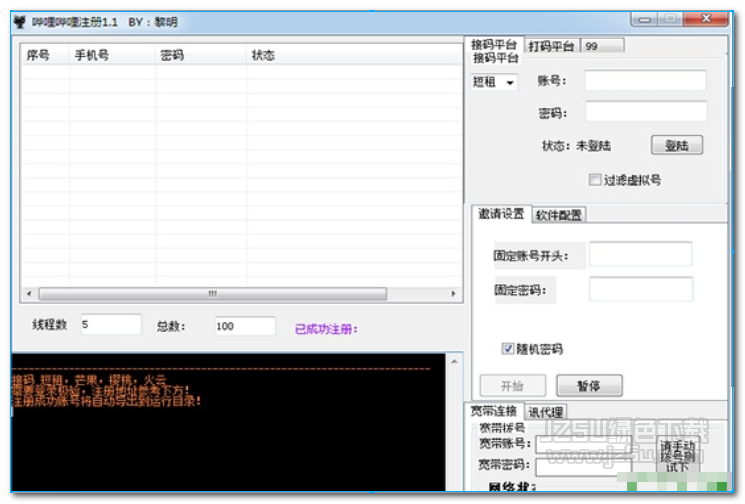745x504 pixels.
Task: Click the 状态 column header
Action: click(x=354, y=55)
